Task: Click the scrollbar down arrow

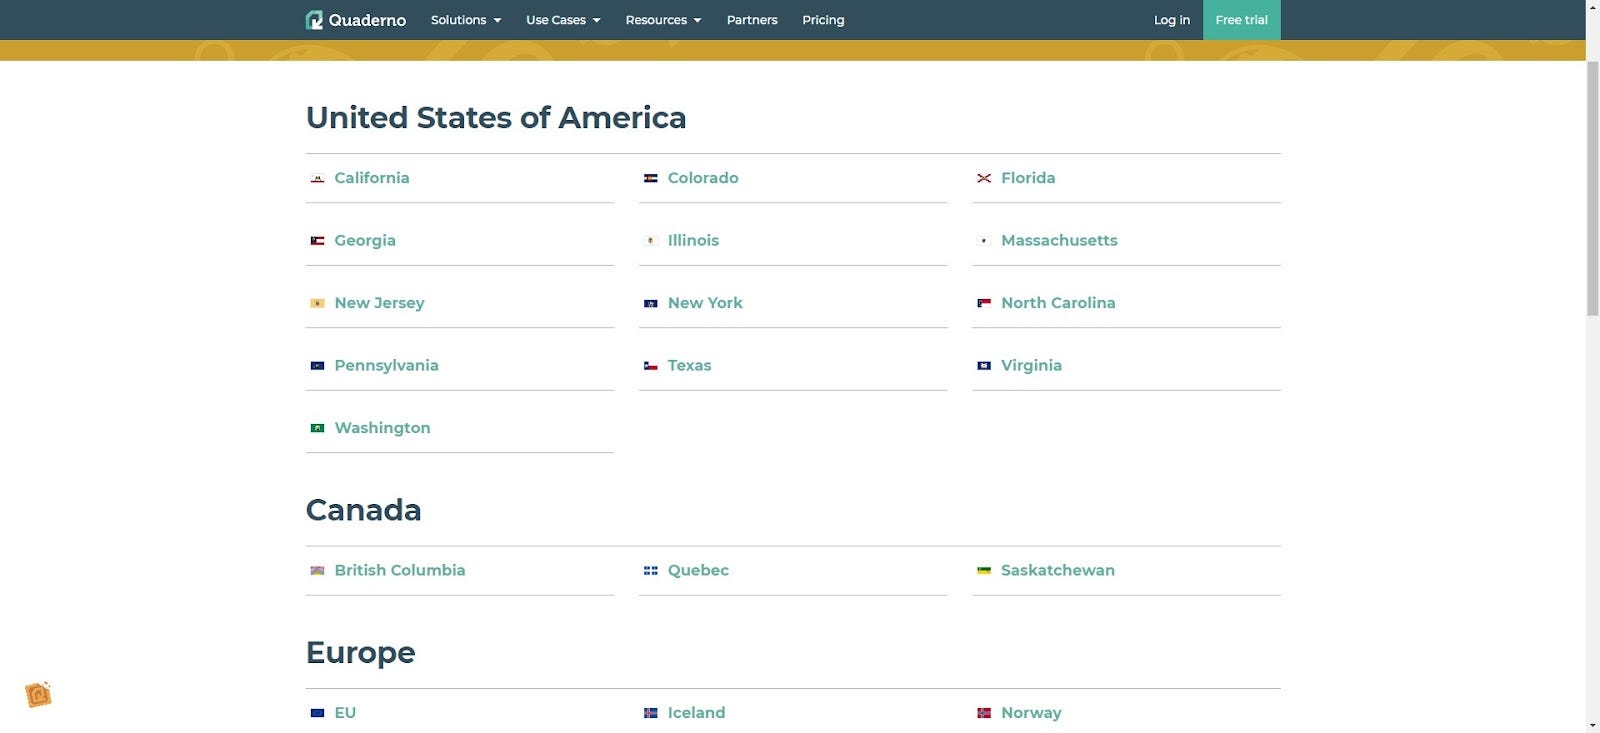Action: coord(1592,726)
